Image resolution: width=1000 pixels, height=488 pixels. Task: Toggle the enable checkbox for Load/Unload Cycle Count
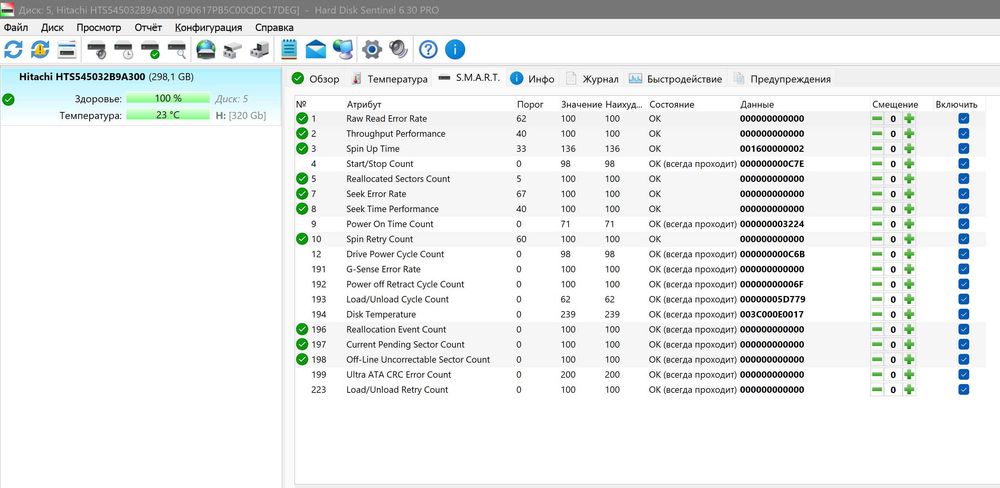[x=964, y=299]
